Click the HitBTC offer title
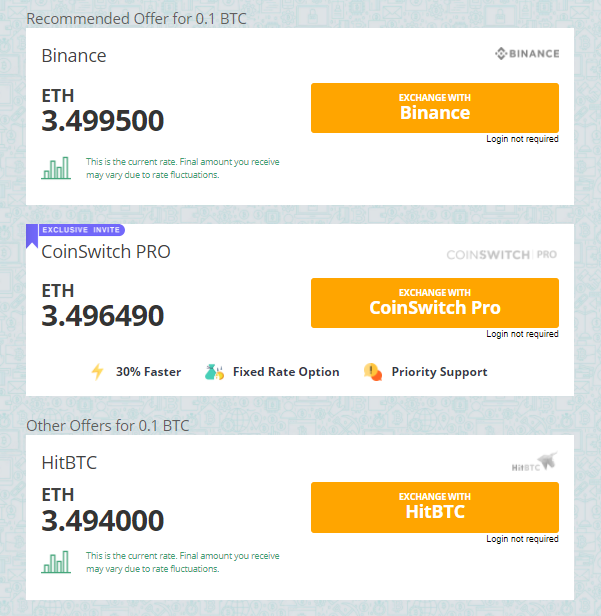 [x=69, y=463]
